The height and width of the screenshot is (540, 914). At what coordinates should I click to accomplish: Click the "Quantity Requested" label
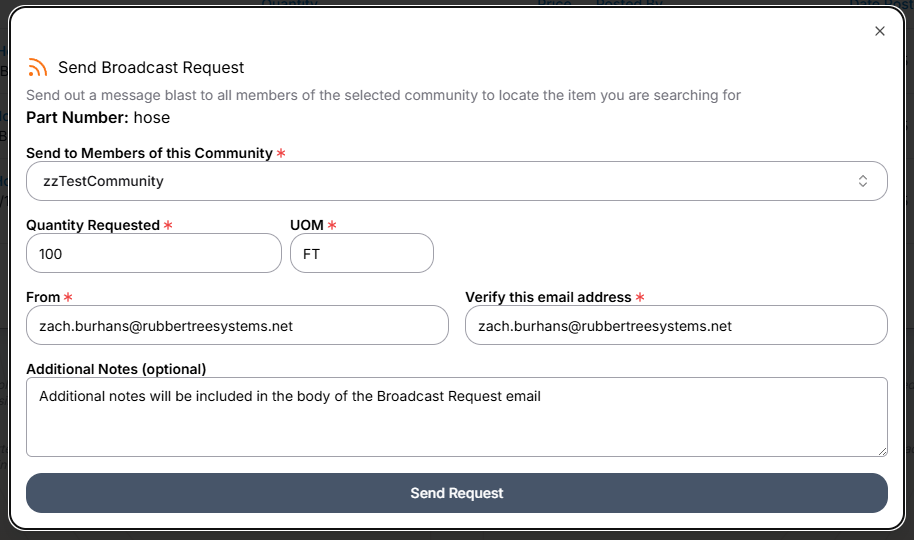tap(93, 225)
